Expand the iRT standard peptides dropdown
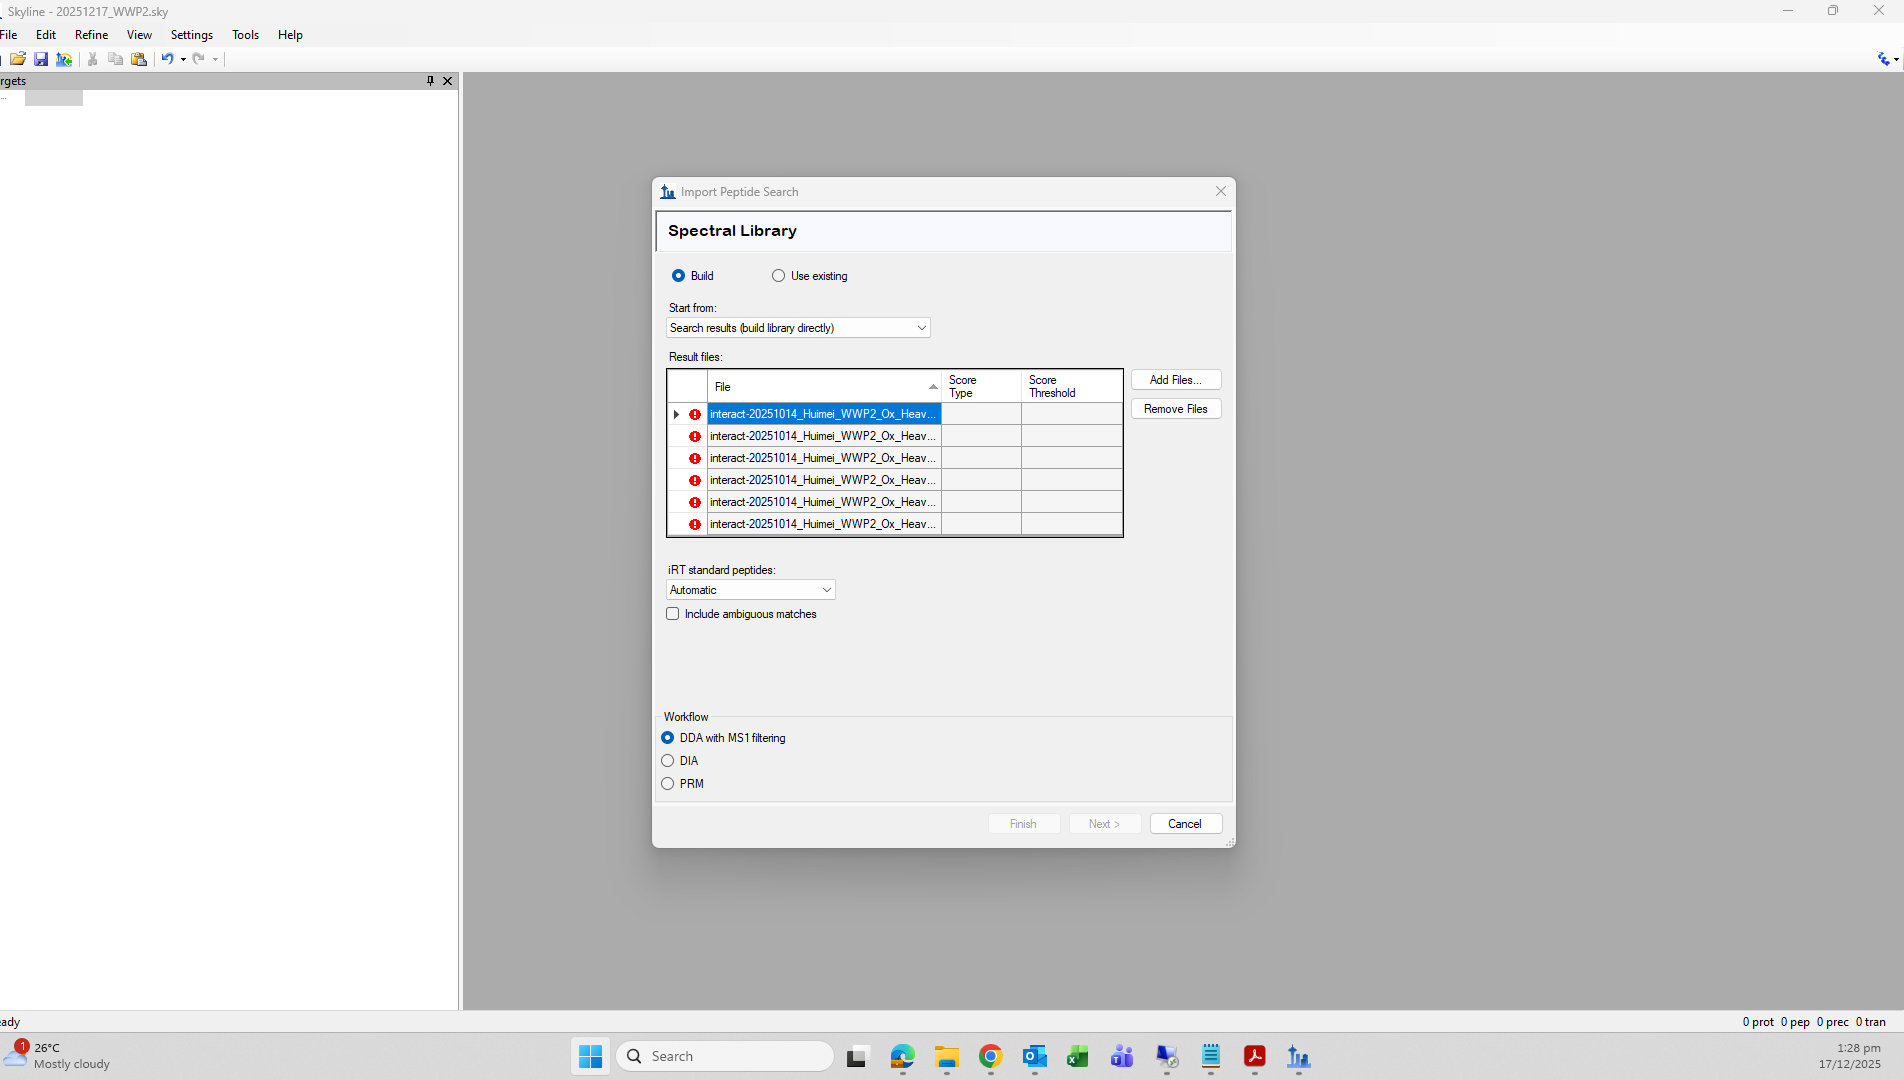 coord(750,590)
